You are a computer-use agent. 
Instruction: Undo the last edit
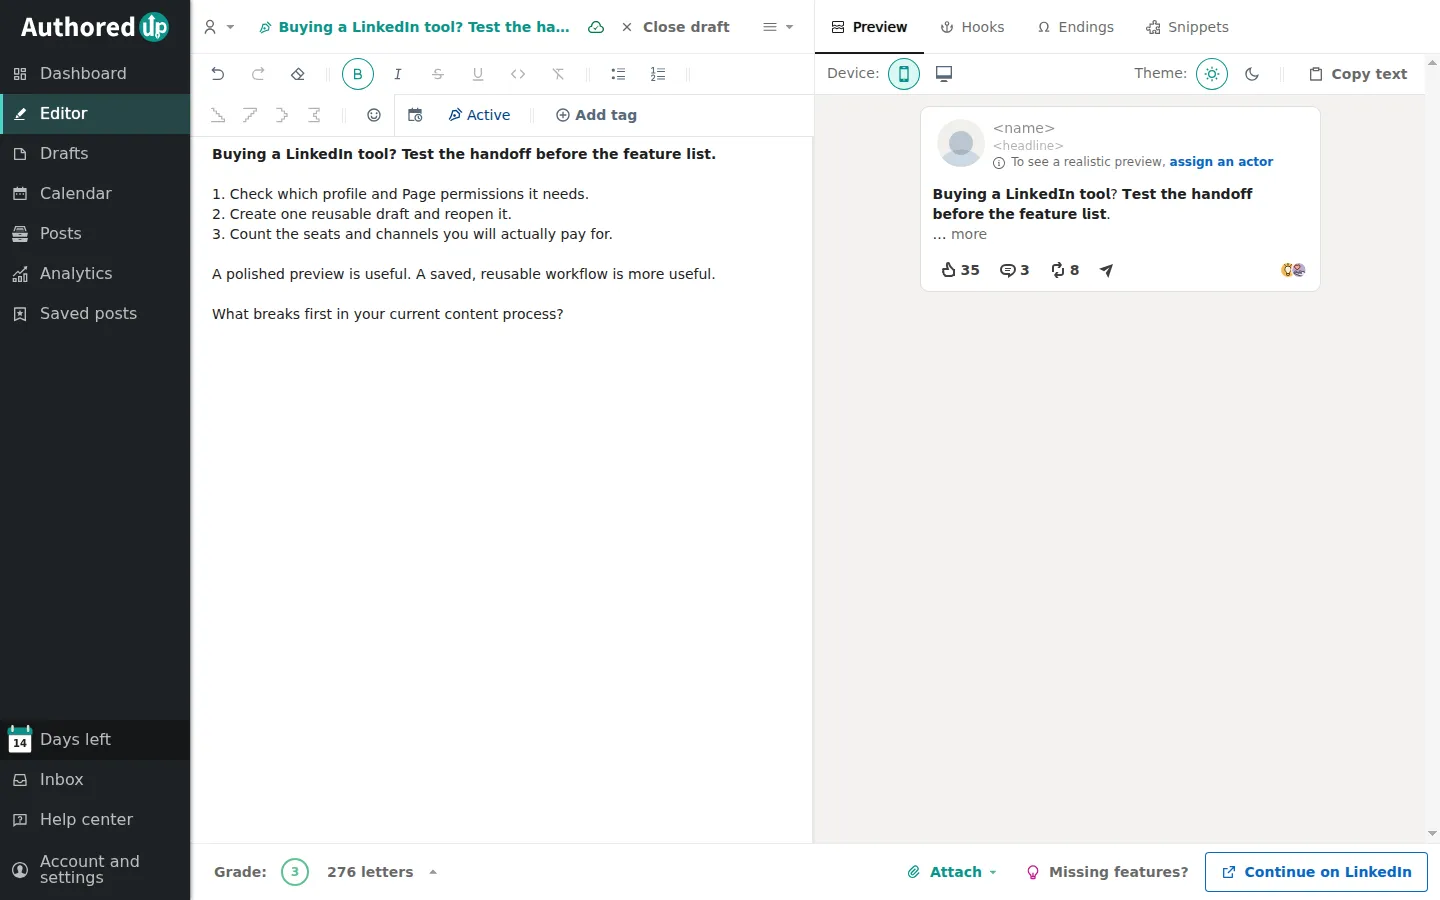(x=218, y=74)
